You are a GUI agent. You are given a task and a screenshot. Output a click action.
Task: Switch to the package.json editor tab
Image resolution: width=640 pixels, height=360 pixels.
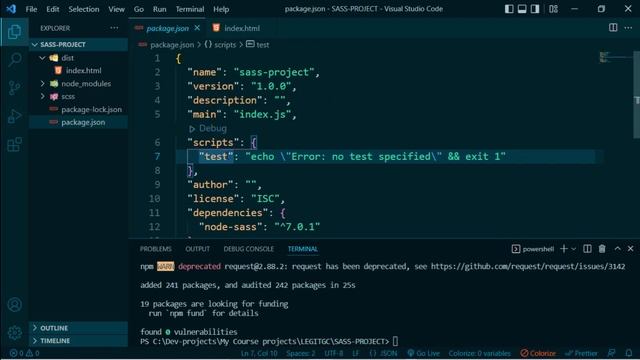[x=167, y=28]
